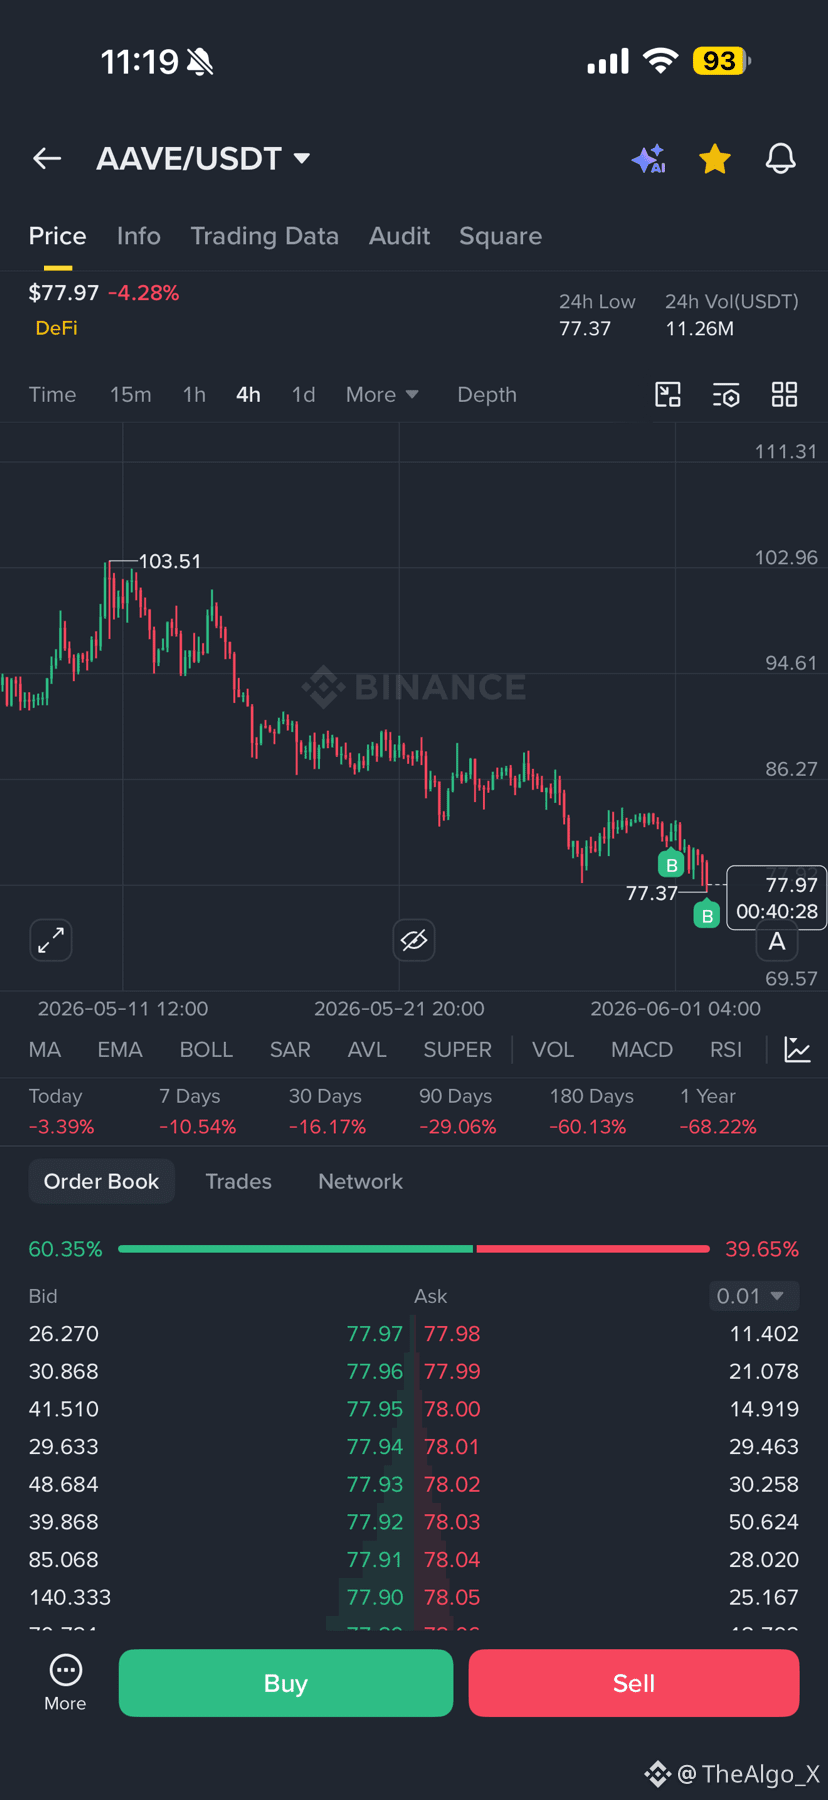Open the Square tab
The image size is (828, 1800).
(x=500, y=236)
